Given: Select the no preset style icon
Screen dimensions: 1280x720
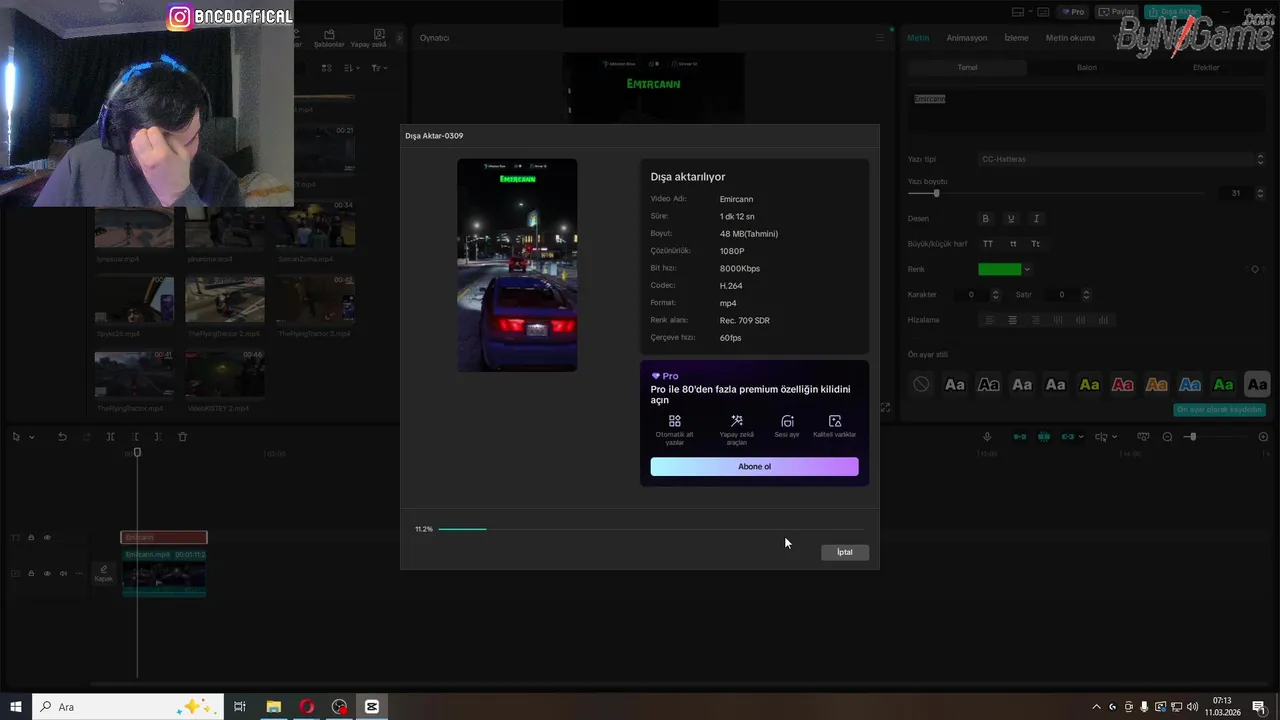Looking at the screenshot, I should 921,384.
